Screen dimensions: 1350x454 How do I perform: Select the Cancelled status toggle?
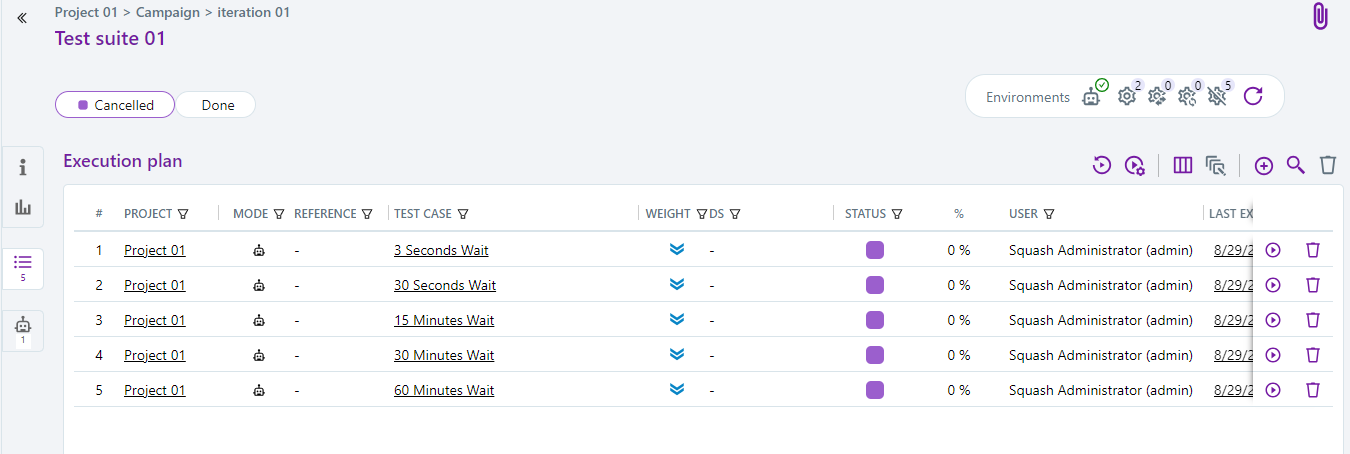tap(115, 105)
